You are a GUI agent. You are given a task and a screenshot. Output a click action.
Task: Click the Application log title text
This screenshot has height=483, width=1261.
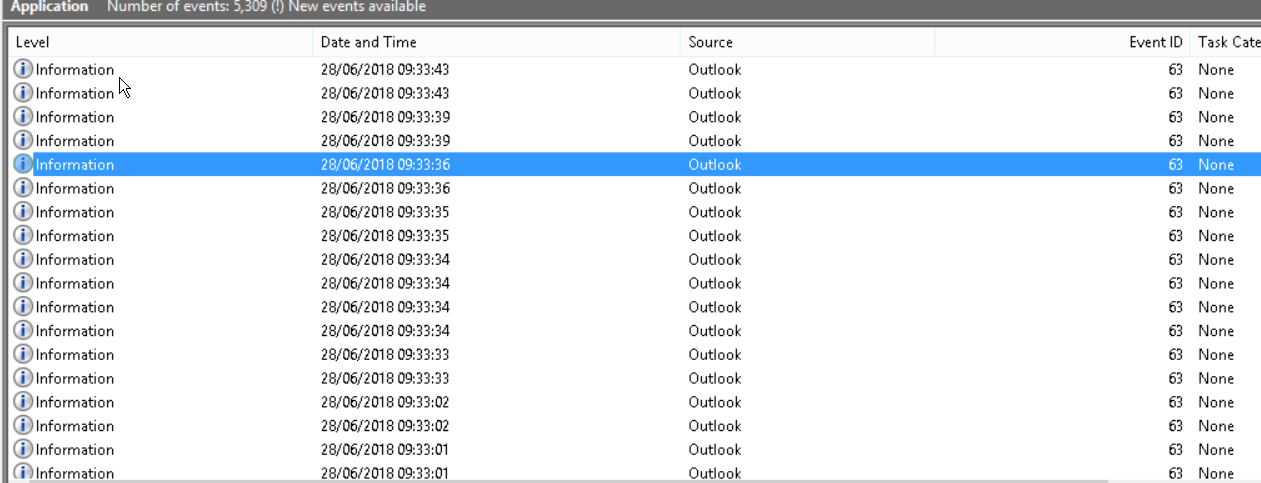click(x=49, y=7)
